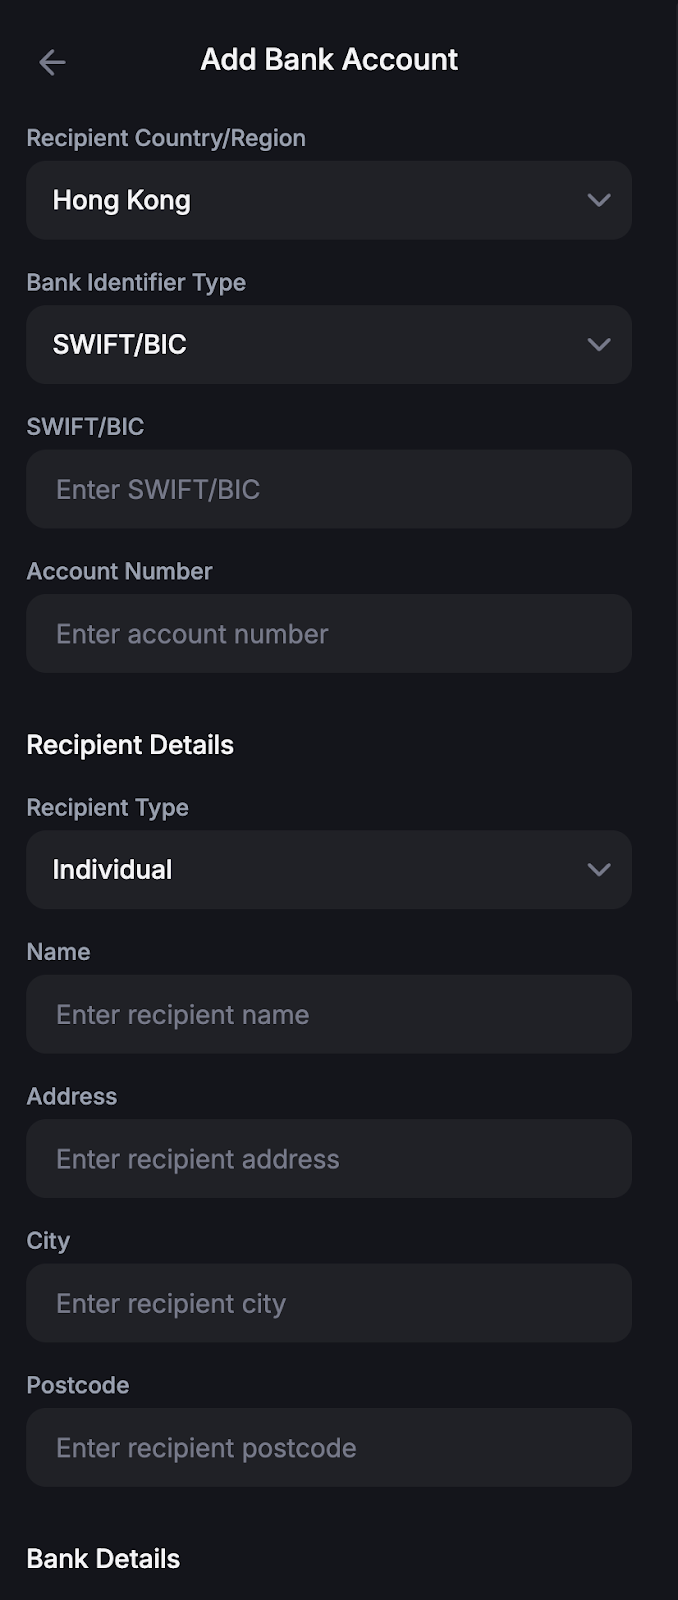This screenshot has width=678, height=1600.
Task: Click the Bank Details section heading
Action: (103, 1559)
